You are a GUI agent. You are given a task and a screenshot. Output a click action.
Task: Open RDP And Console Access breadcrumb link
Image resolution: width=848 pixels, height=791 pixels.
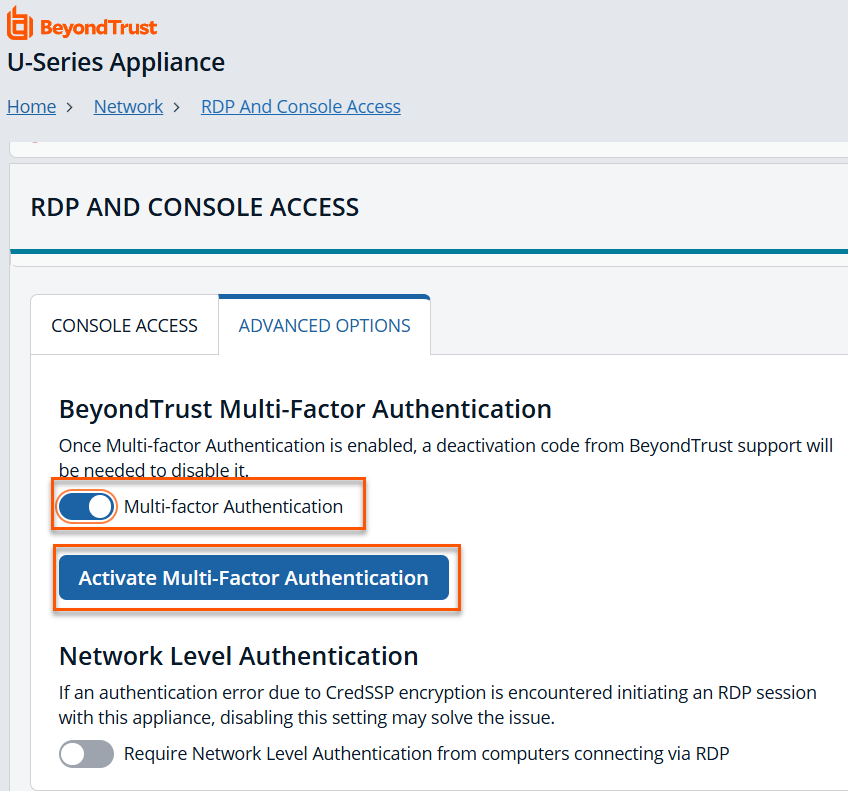pyautogui.click(x=301, y=107)
